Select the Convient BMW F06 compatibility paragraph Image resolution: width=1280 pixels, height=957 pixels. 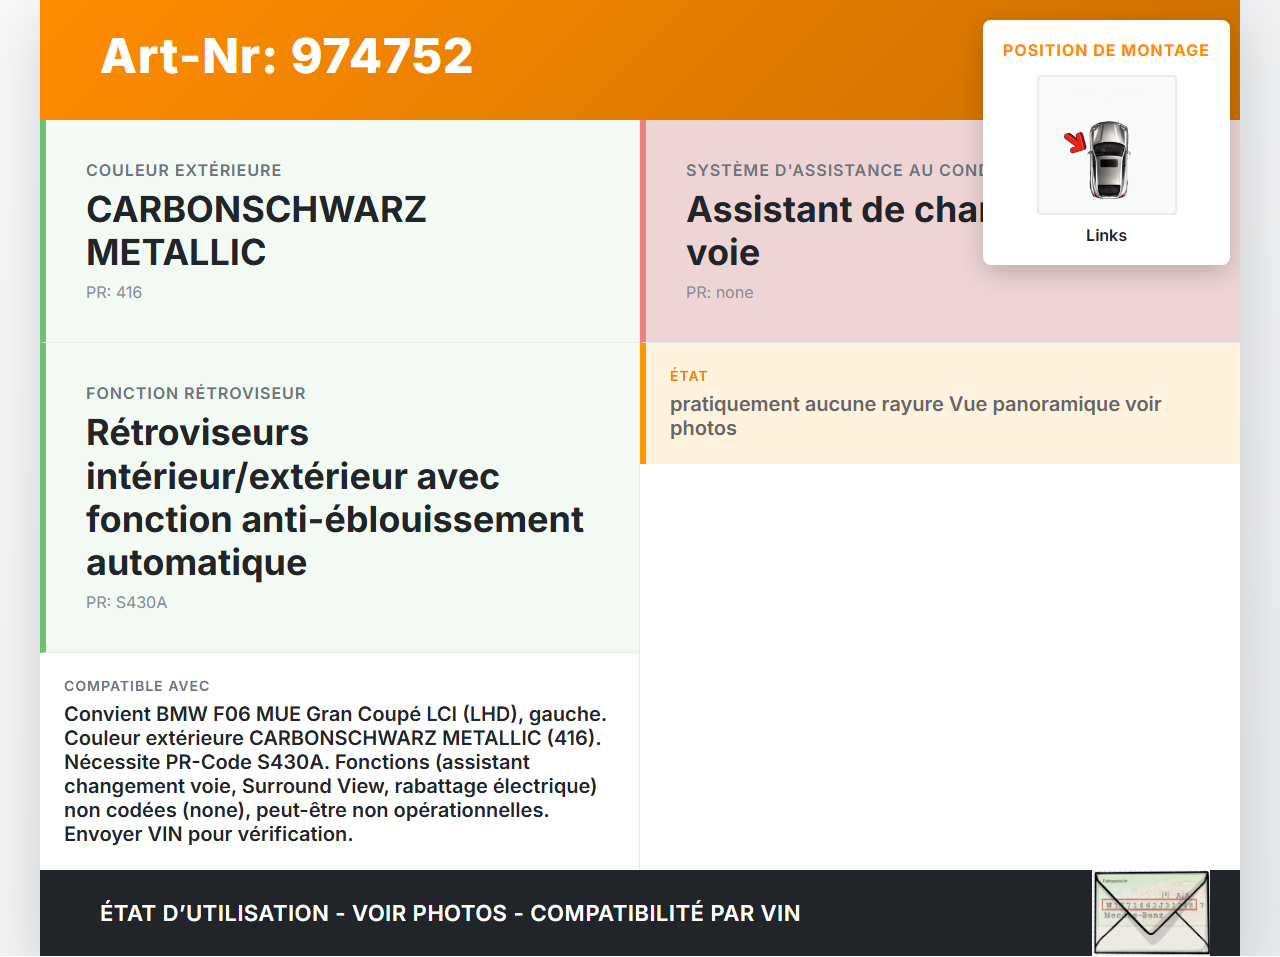click(x=336, y=774)
